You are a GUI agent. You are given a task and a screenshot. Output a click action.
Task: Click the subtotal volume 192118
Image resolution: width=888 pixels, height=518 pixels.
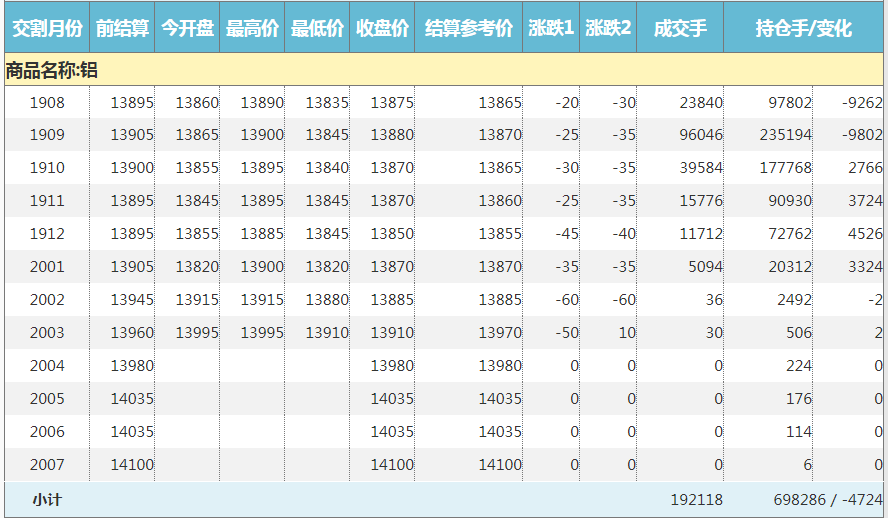694,499
